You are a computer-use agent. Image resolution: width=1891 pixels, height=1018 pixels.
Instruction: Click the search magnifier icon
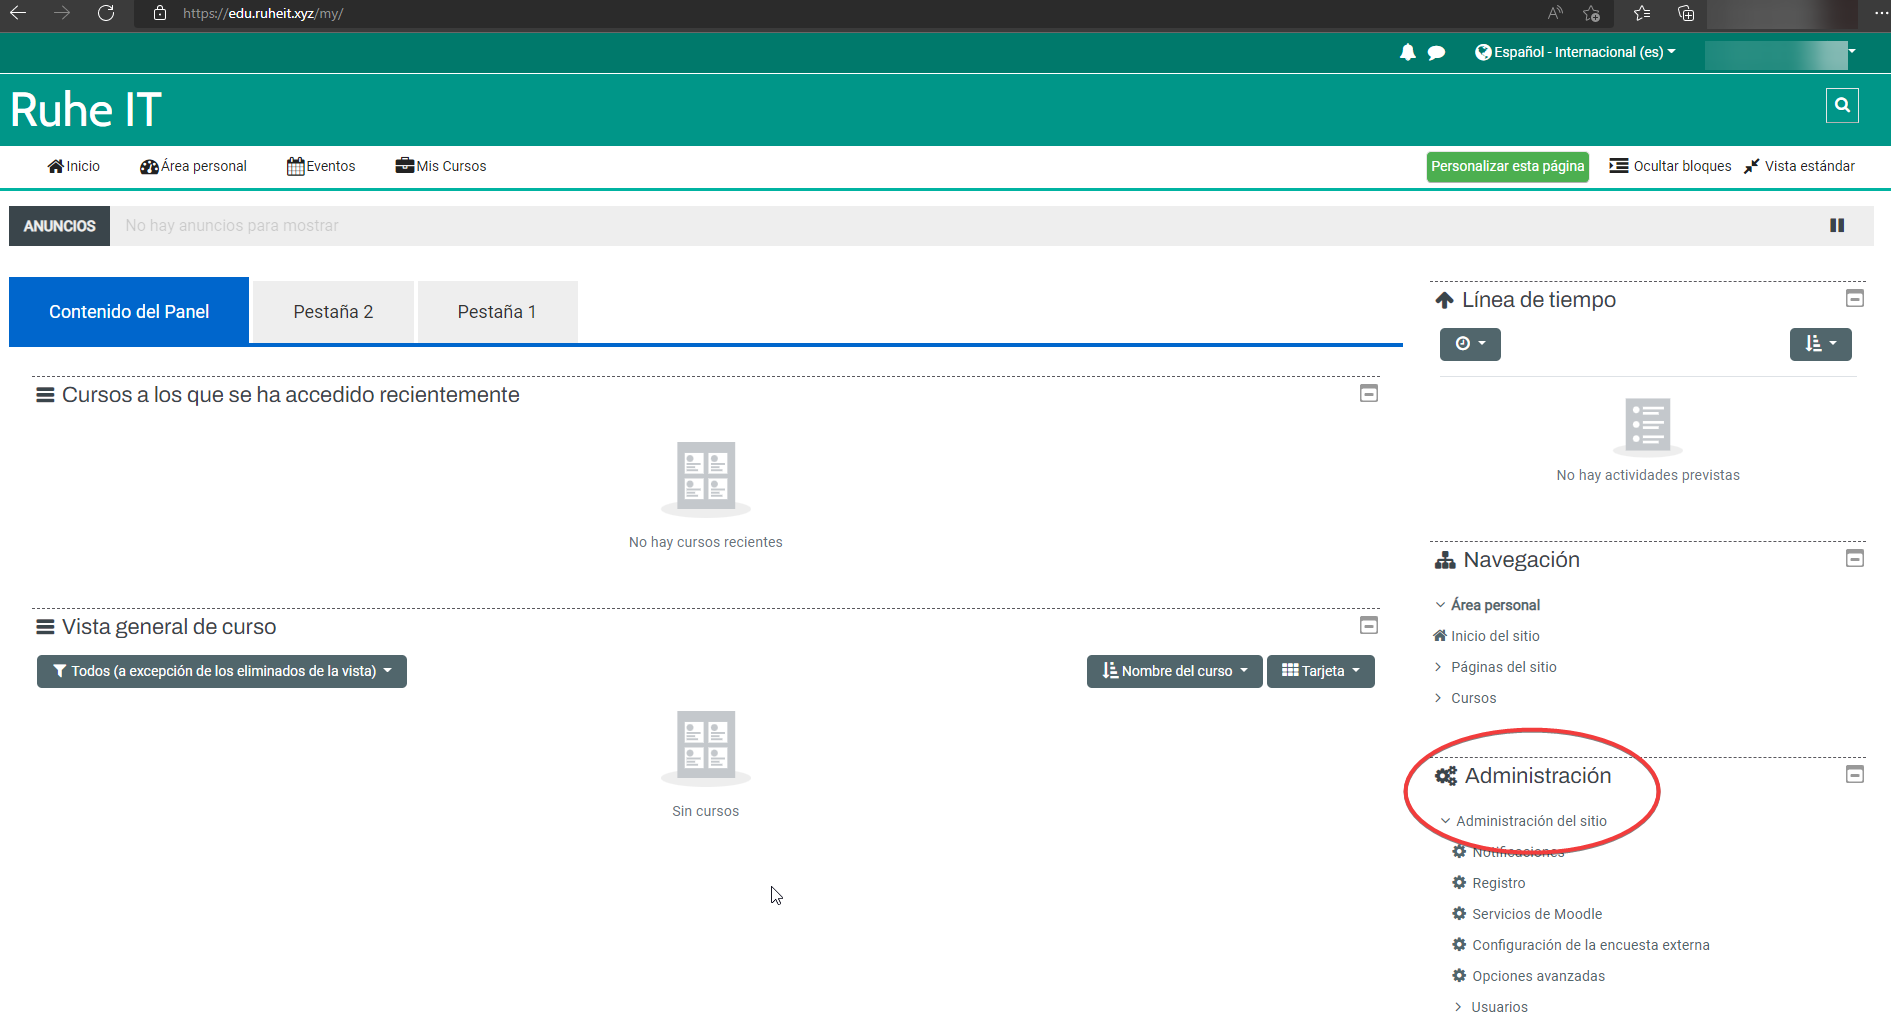pos(1841,105)
